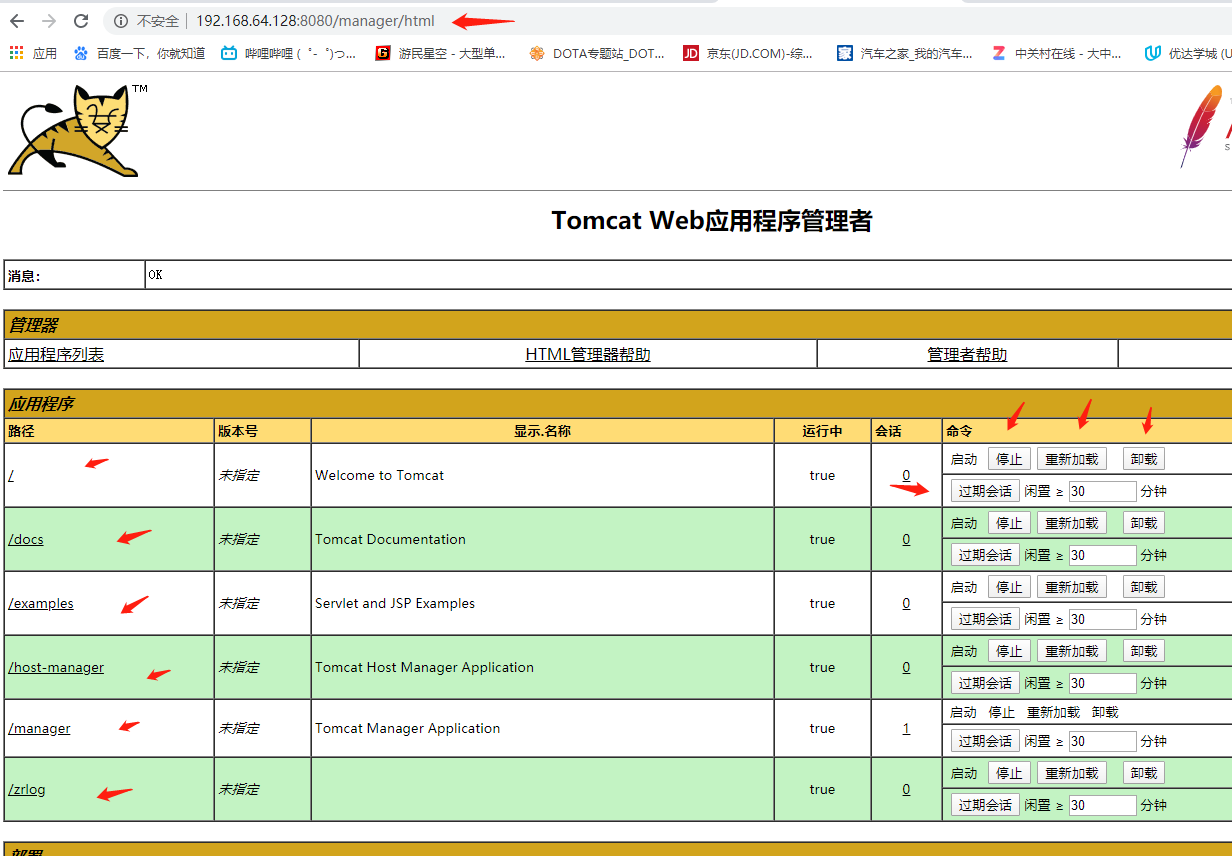1232x856 pixels.
Task: Click session count 0 for /host-manager
Action: [906, 667]
